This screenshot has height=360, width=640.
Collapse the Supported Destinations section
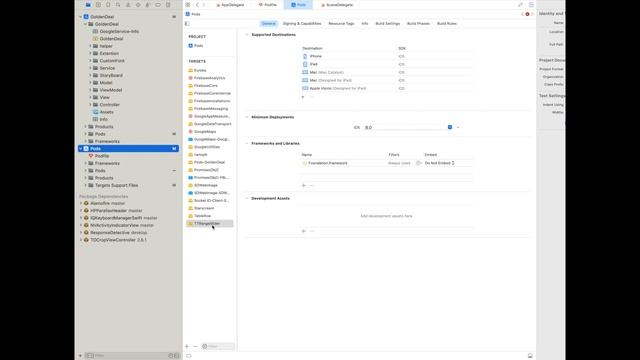247,35
